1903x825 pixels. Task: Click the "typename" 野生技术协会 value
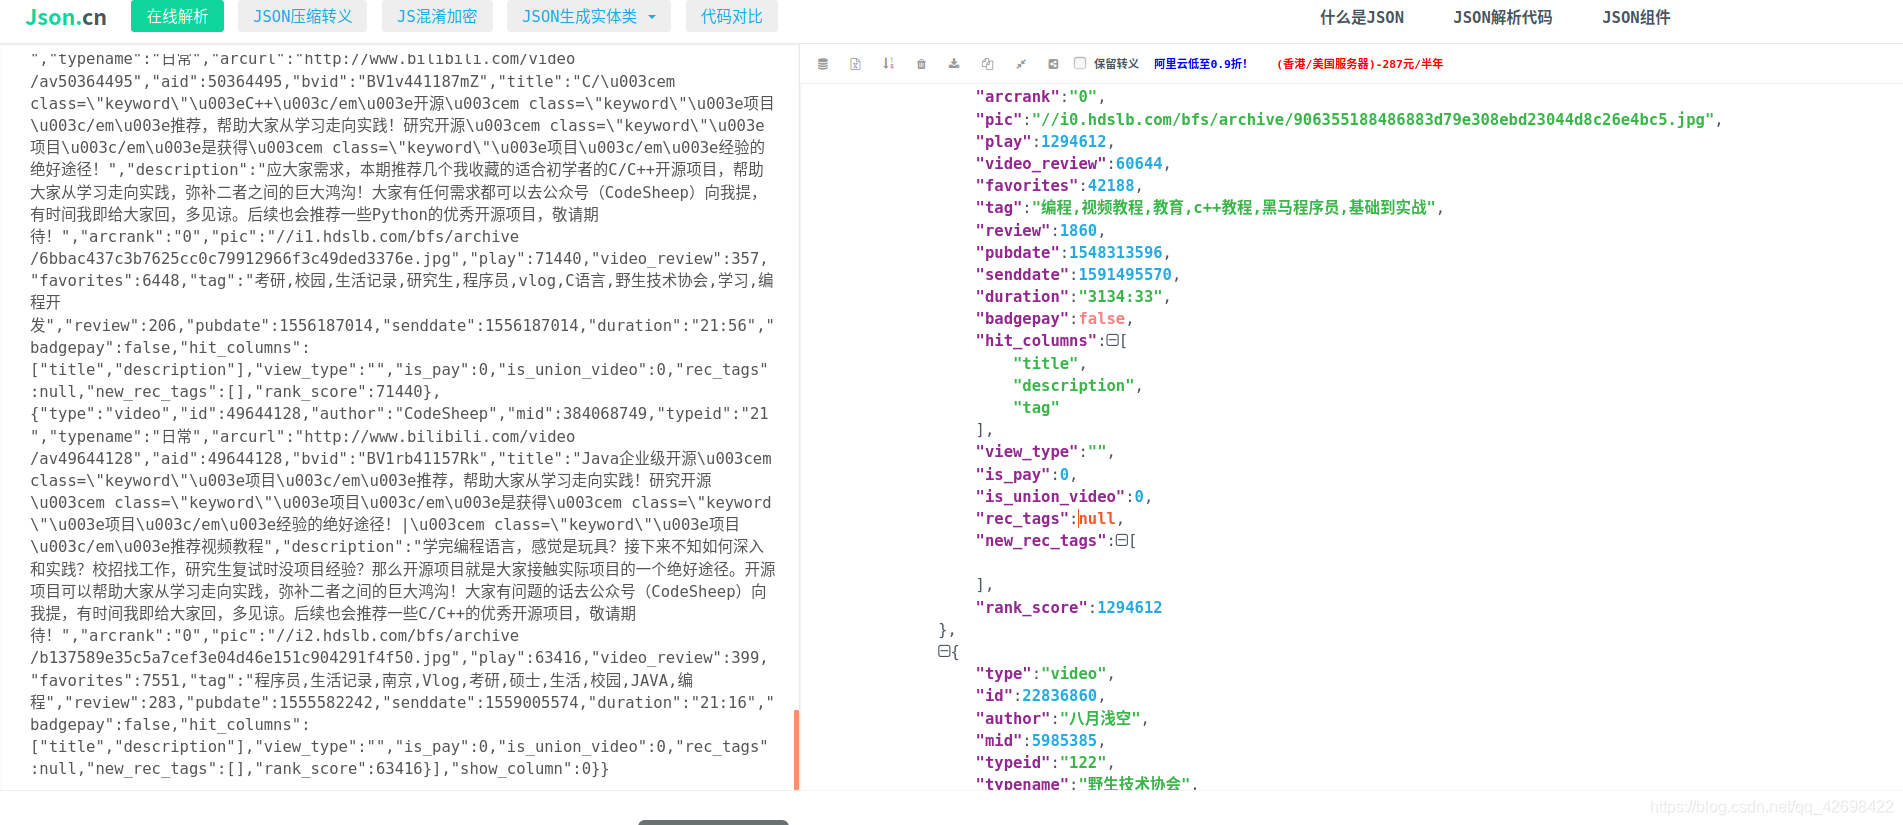(x=1134, y=785)
